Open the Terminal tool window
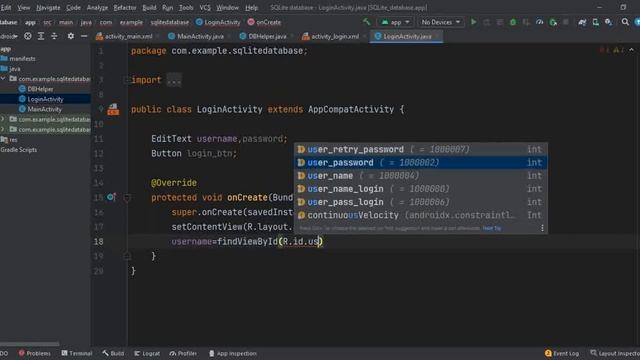Screen dimensions: 640x360 pos(77,353)
